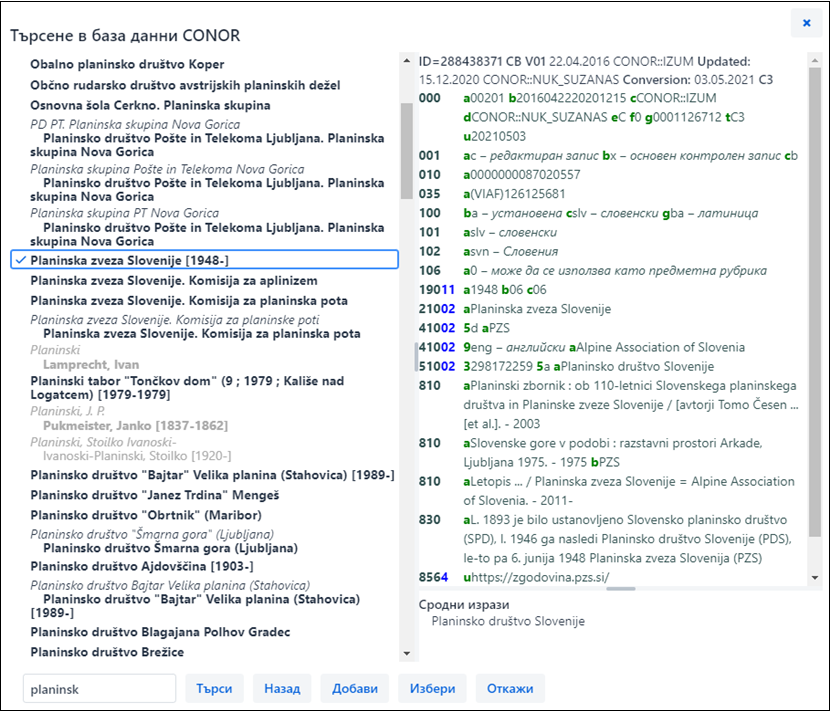Select variant Planinska zveza Slovenije. Komisija za planinske poti
Screen dimensions: 830x712
point(175,320)
